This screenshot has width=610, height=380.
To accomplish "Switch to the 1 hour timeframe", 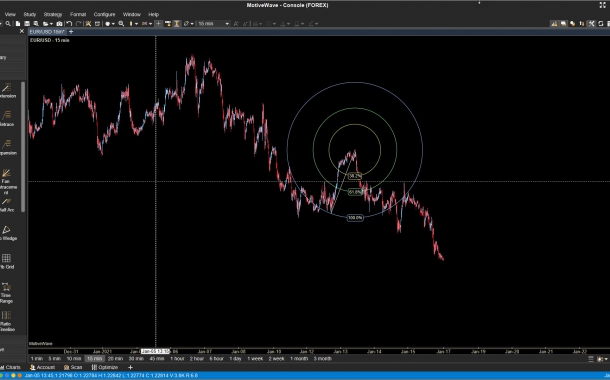I will [177, 359].
